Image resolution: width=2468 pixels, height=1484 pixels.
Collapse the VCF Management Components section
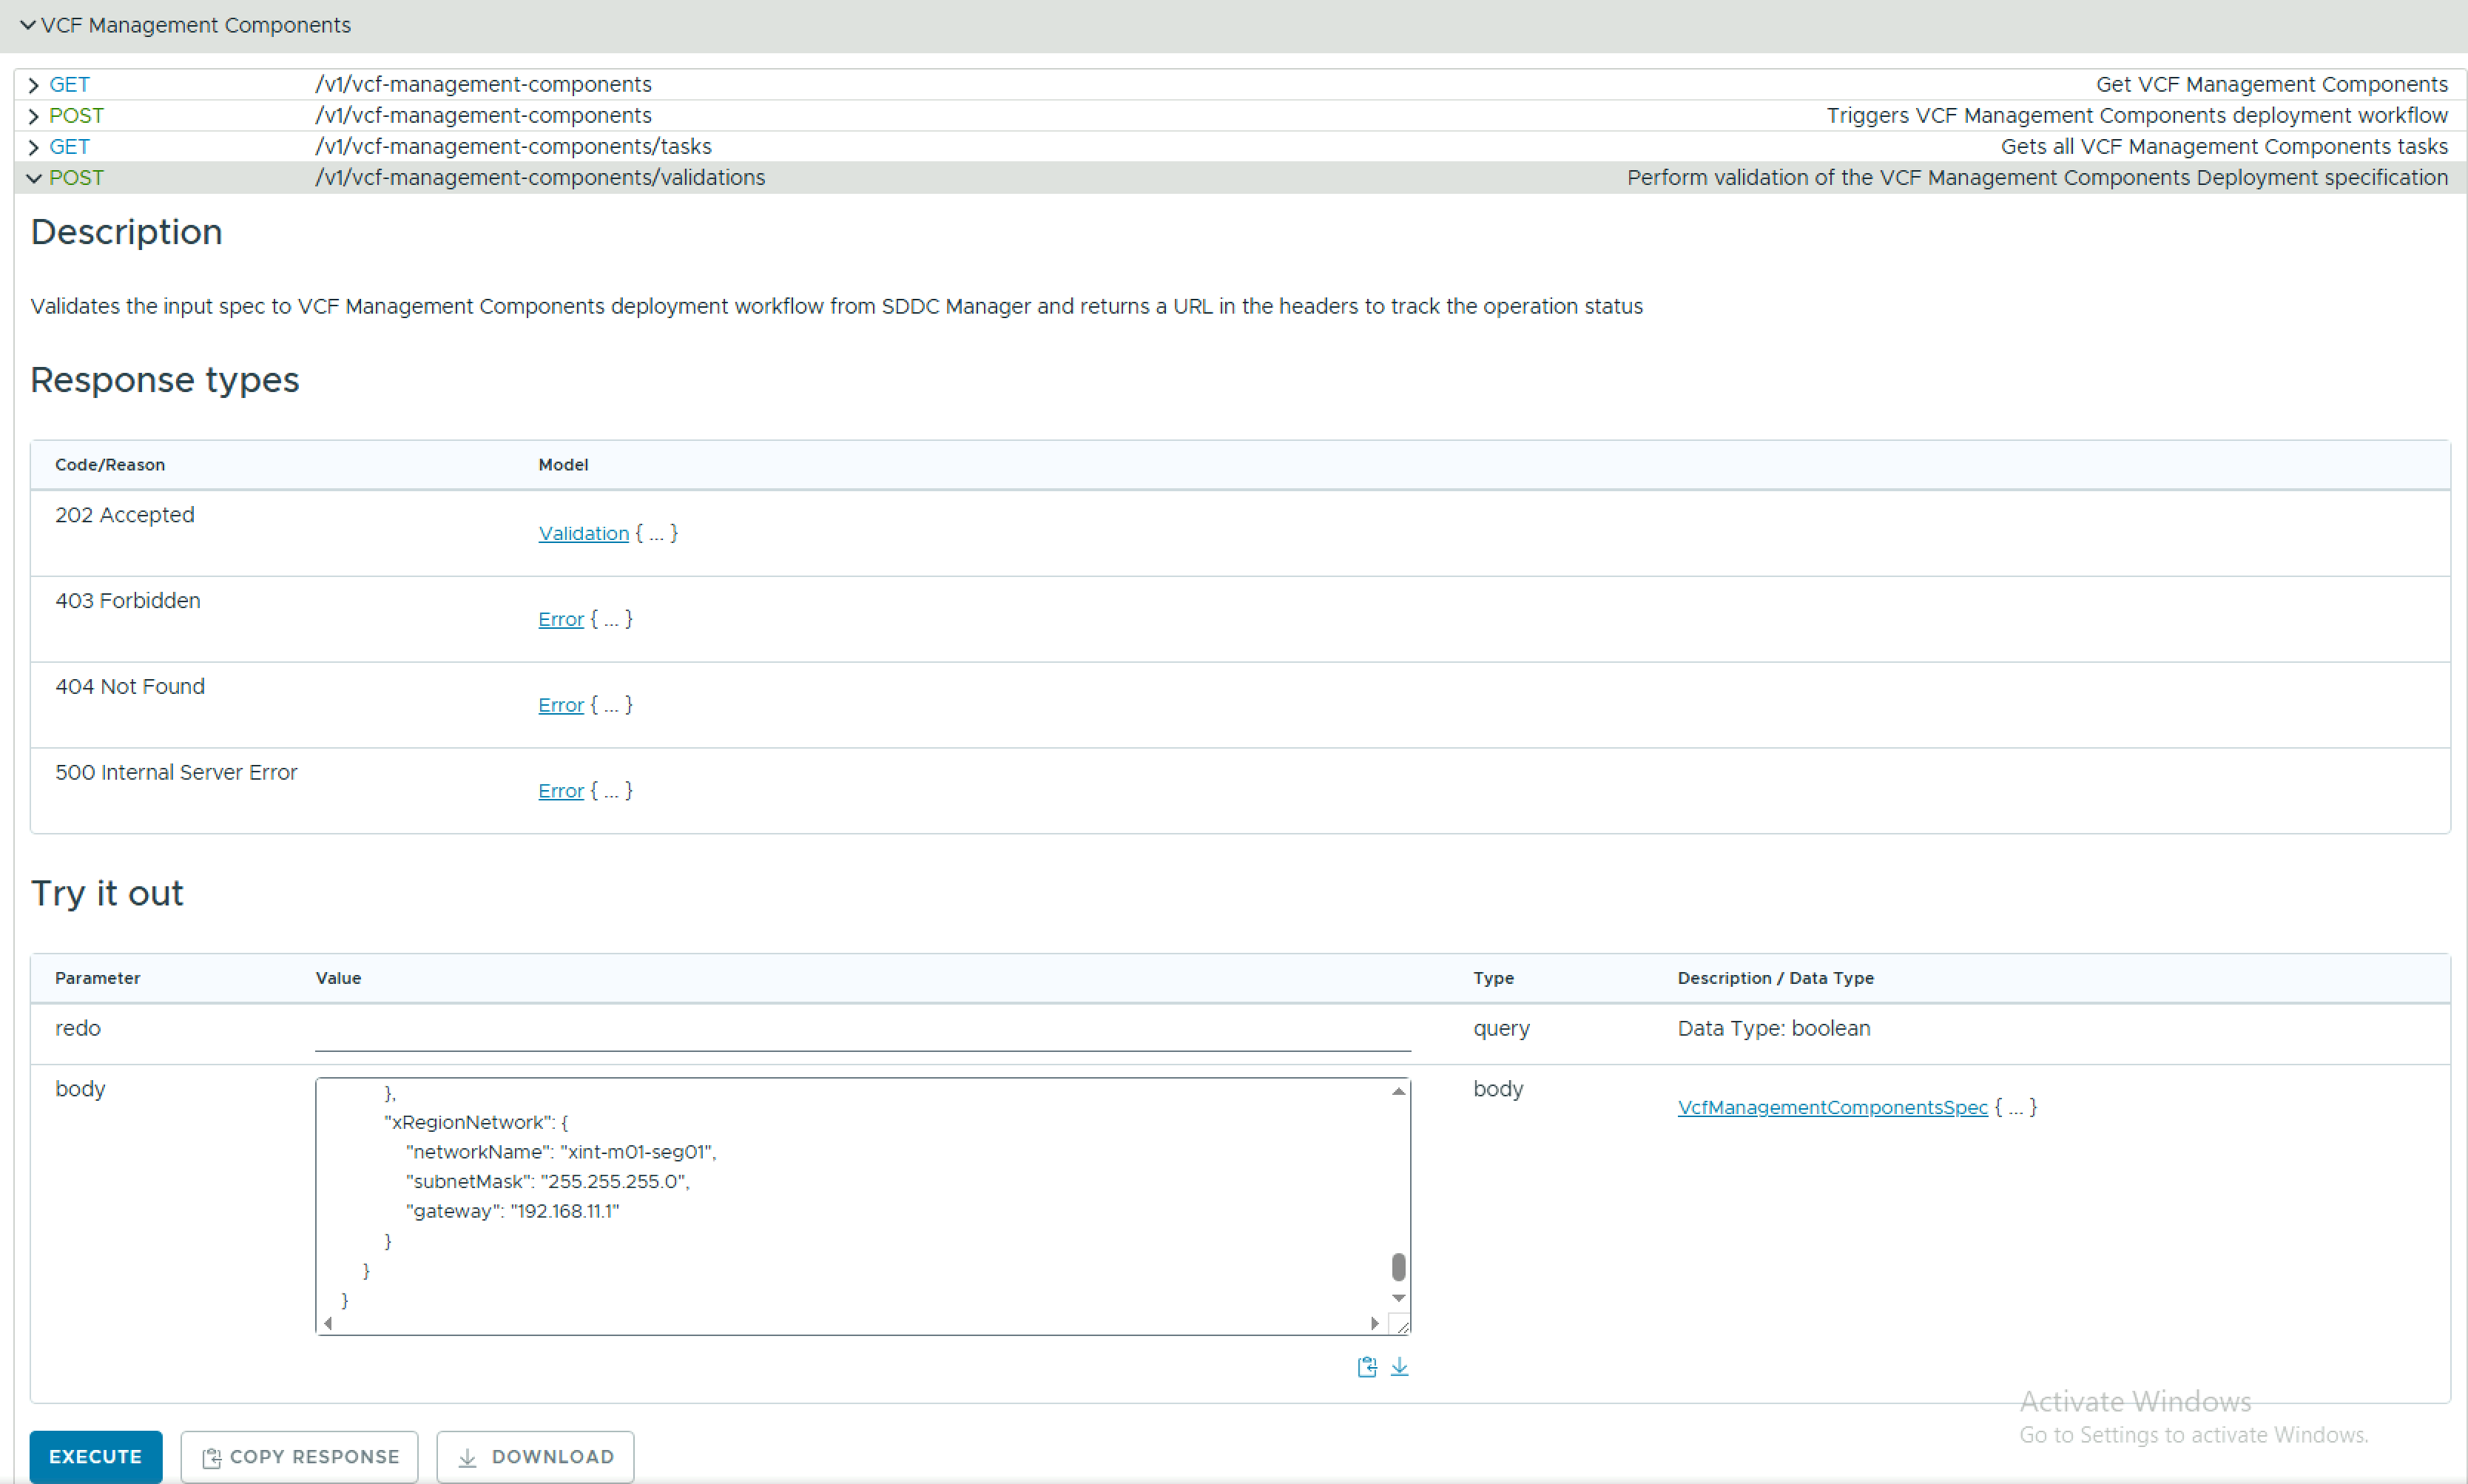28,25
